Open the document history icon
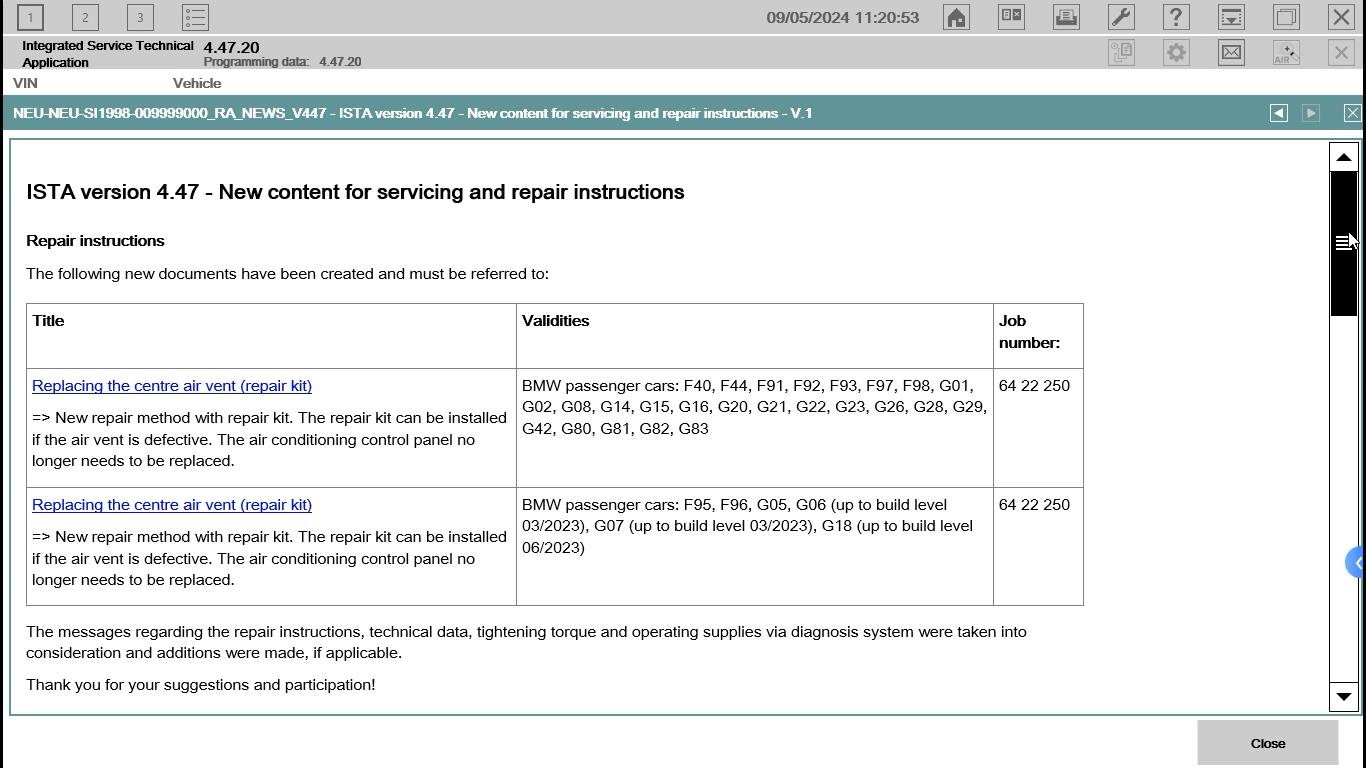Screen dimensions: 1366x768 point(1121,53)
